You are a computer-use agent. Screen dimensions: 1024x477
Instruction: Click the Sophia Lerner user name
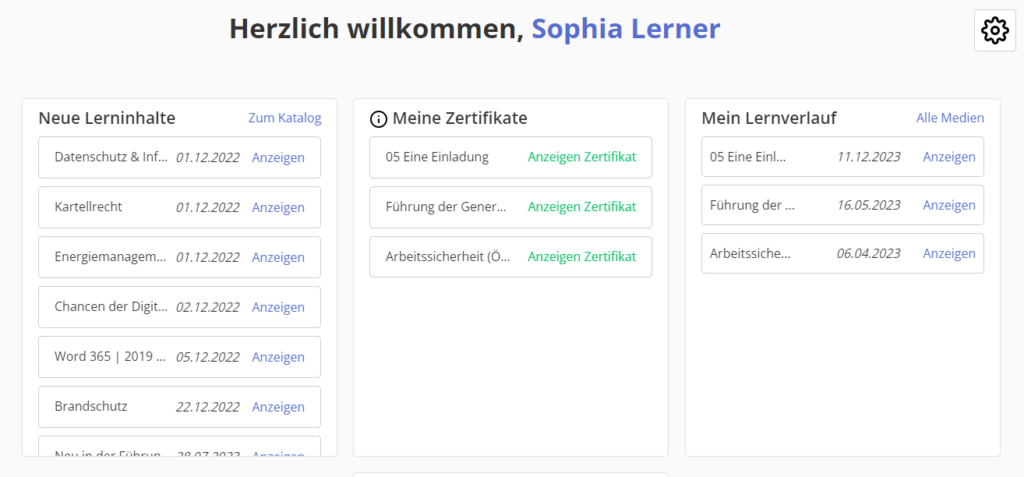(x=625, y=29)
